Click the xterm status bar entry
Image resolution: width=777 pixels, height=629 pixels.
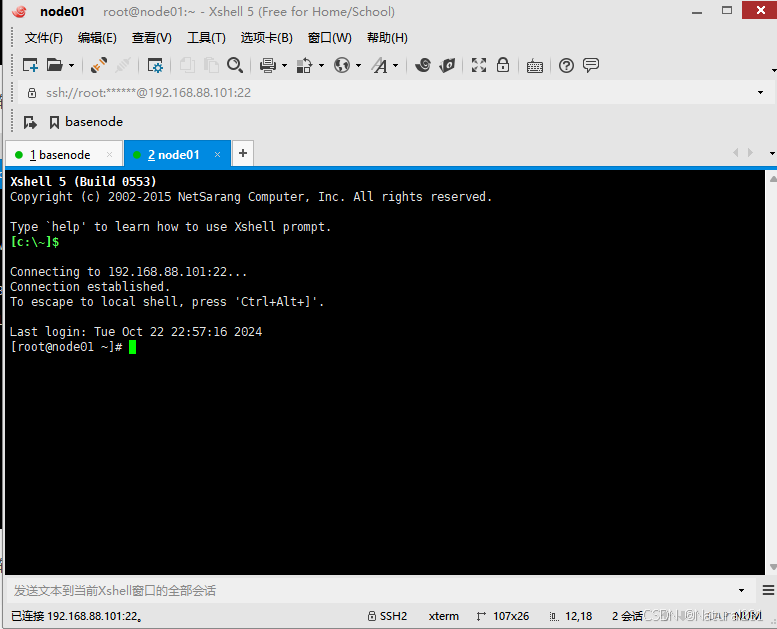coord(444,616)
